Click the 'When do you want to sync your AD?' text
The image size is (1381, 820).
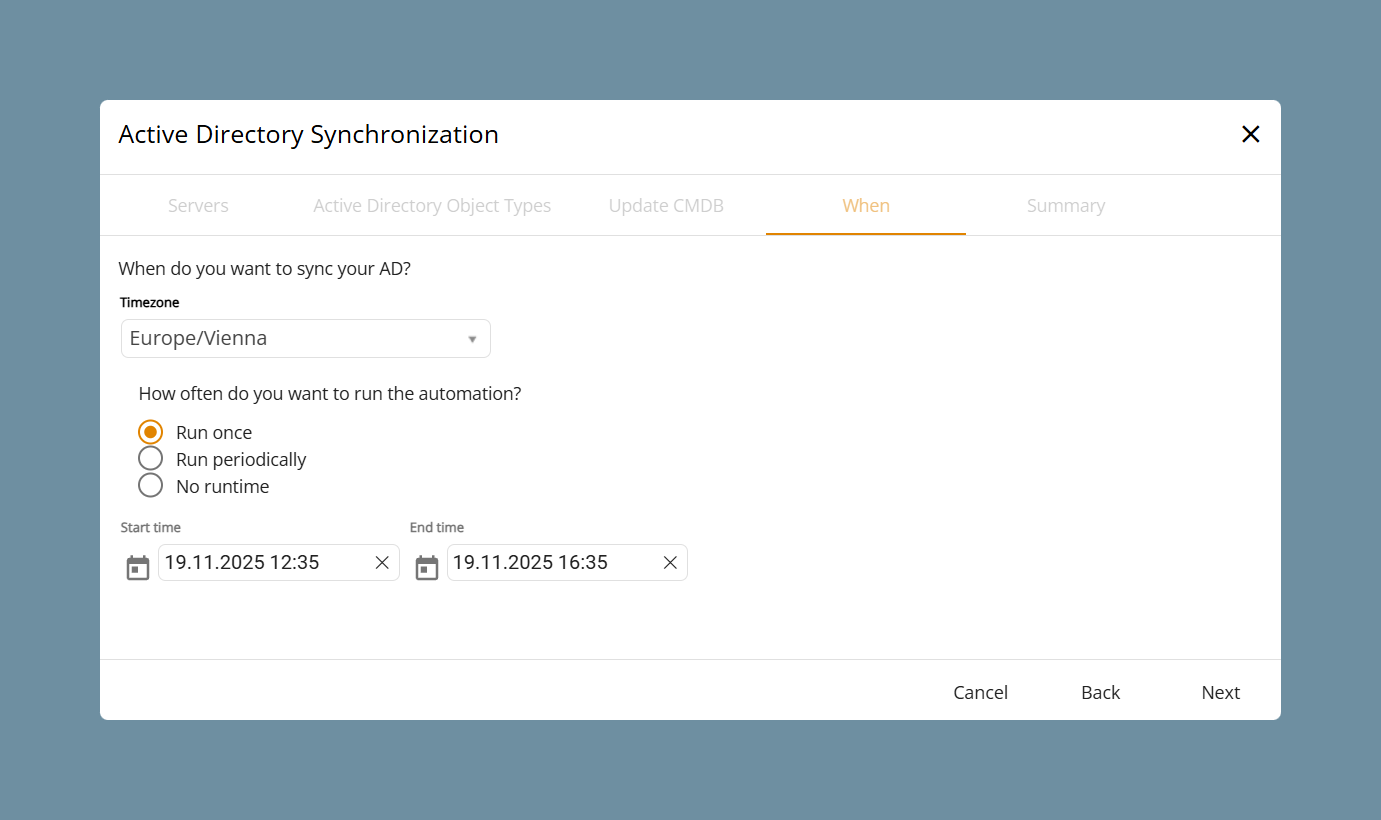264,268
